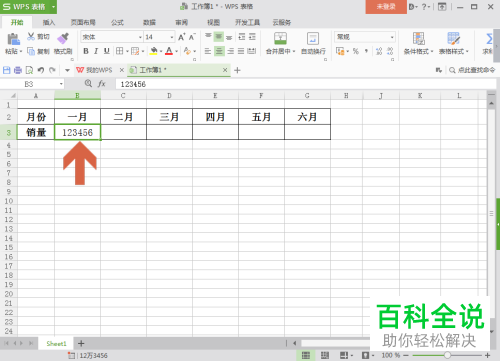Click the AutoSum sigma icon
Screen dimensions: 500x361
(x=489, y=39)
